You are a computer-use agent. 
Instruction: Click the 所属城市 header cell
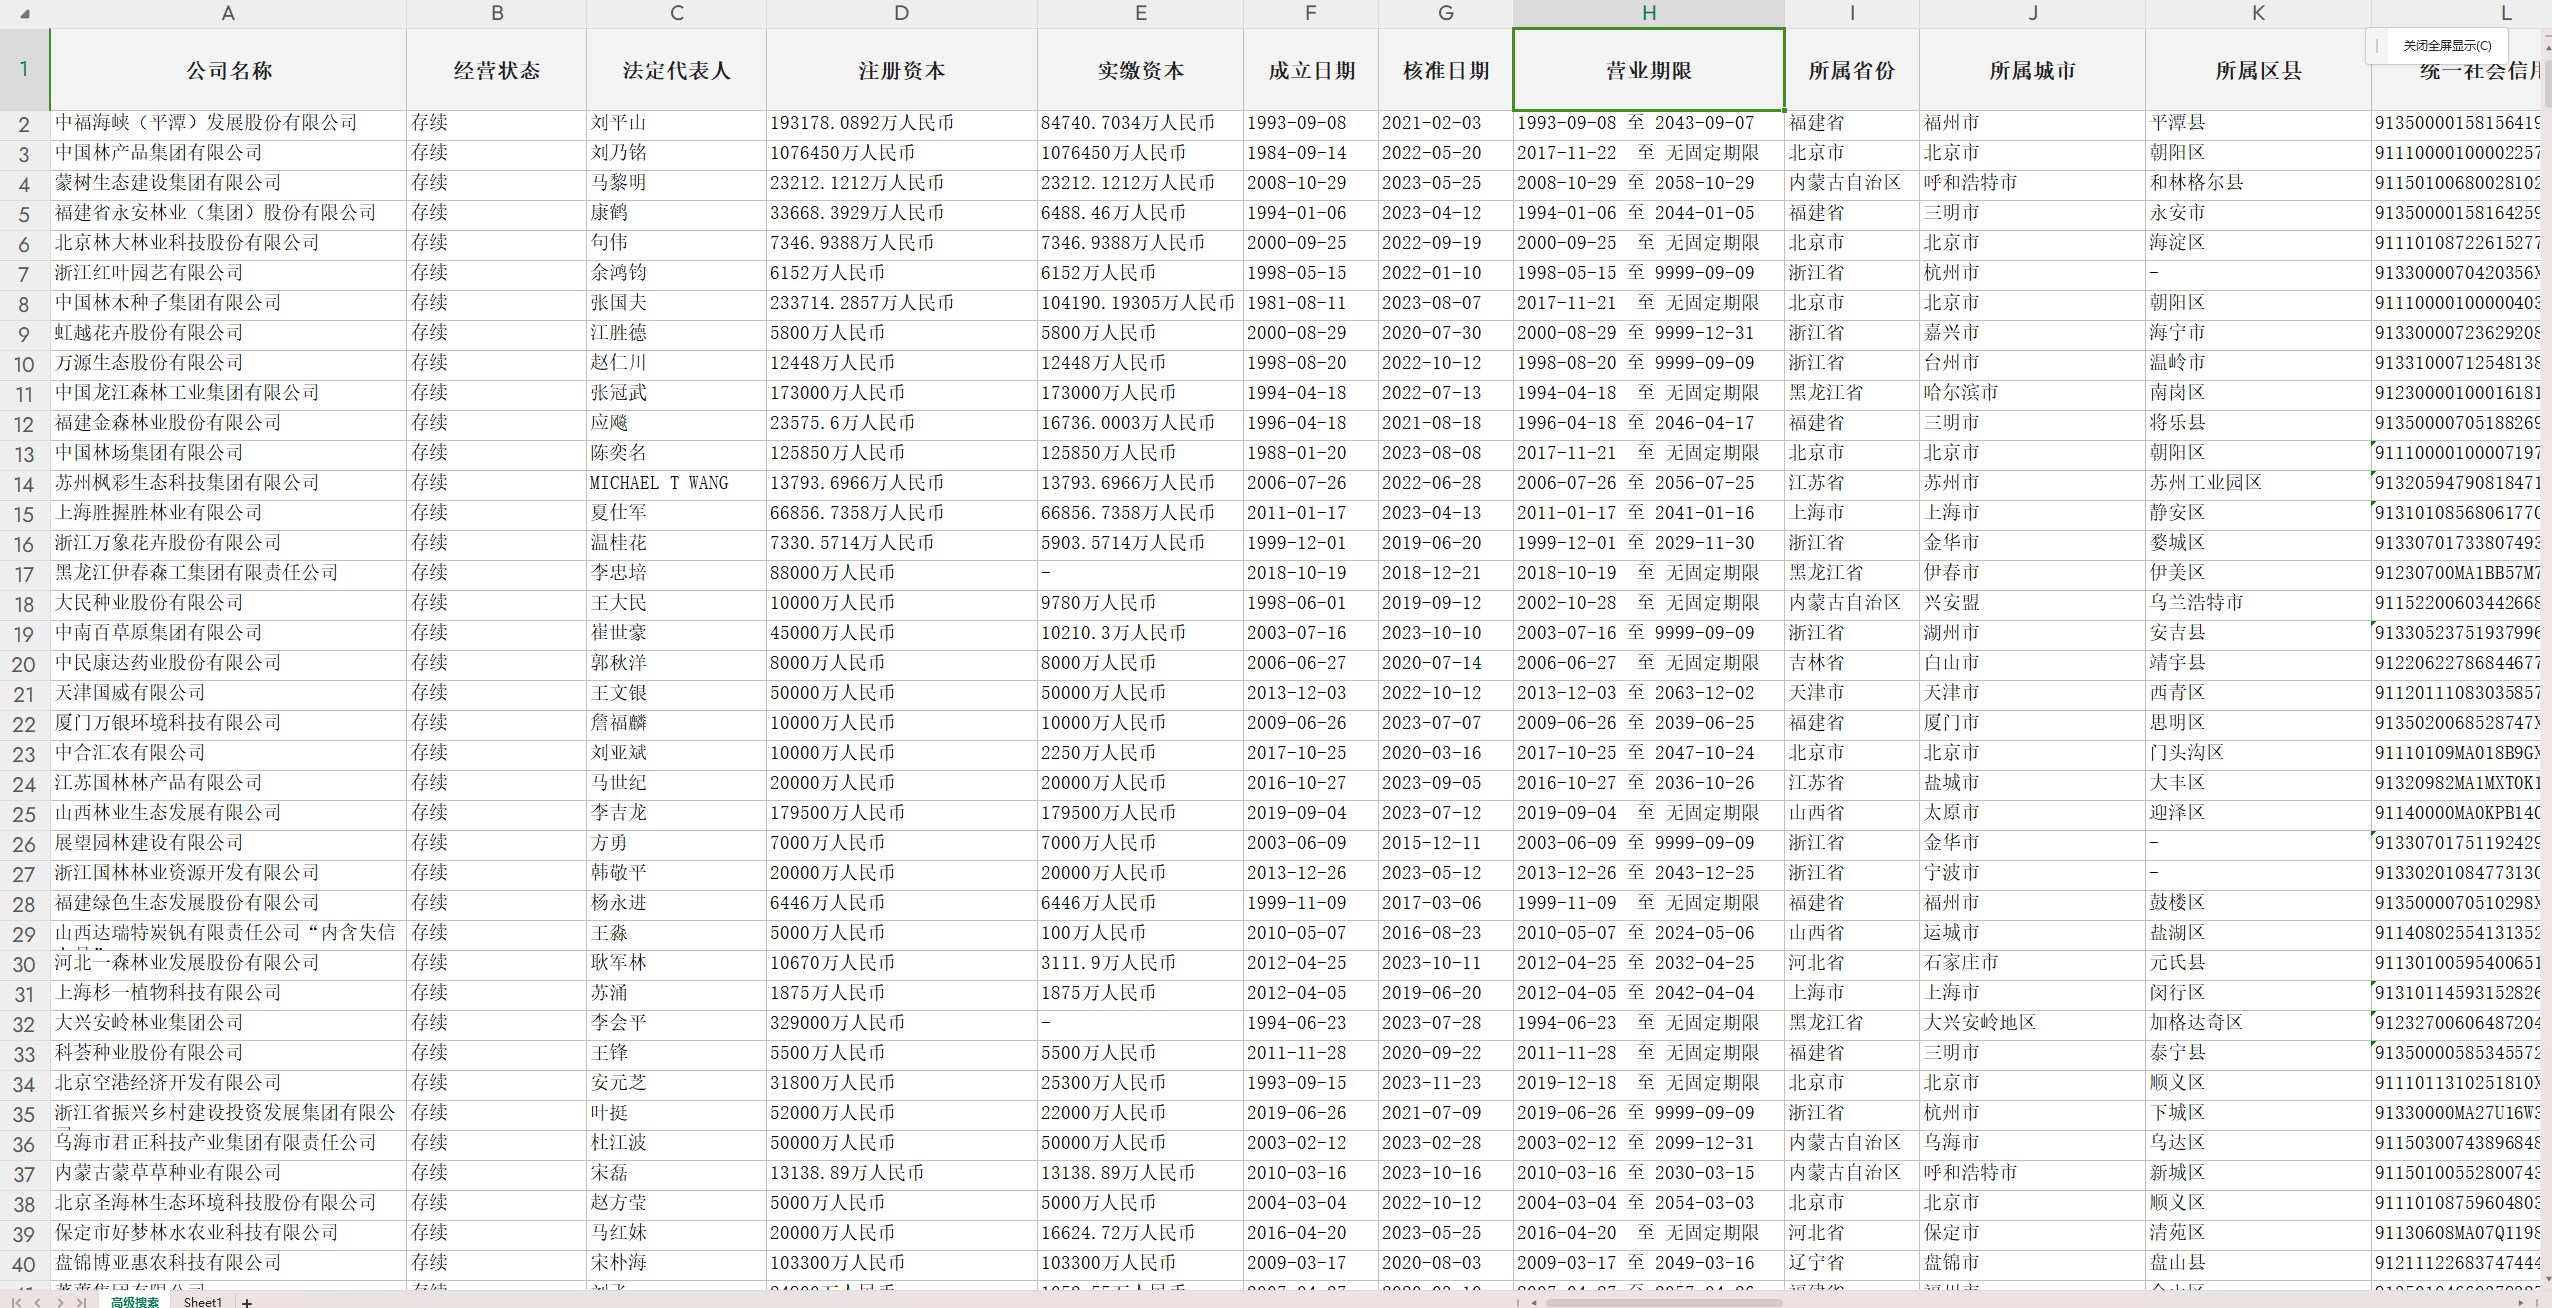[x=2033, y=70]
